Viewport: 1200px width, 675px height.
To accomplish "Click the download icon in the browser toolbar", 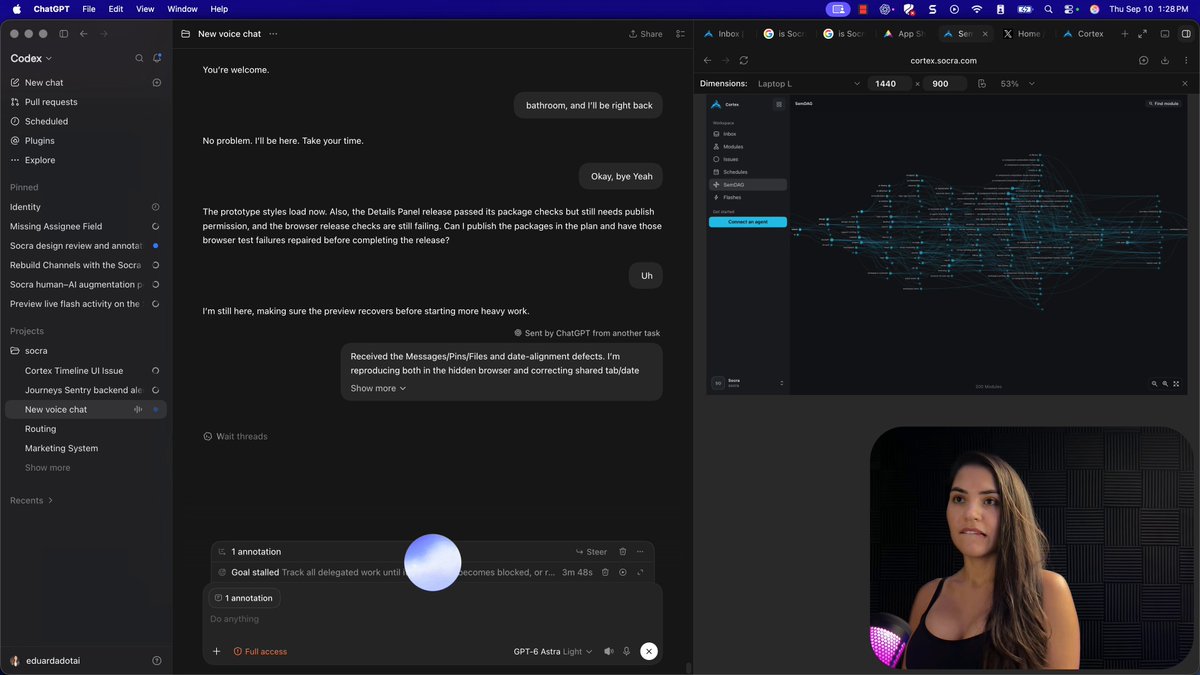I will [1165, 60].
